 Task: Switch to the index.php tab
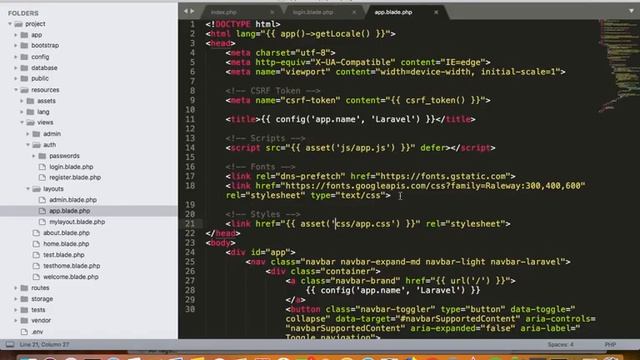coord(241,12)
